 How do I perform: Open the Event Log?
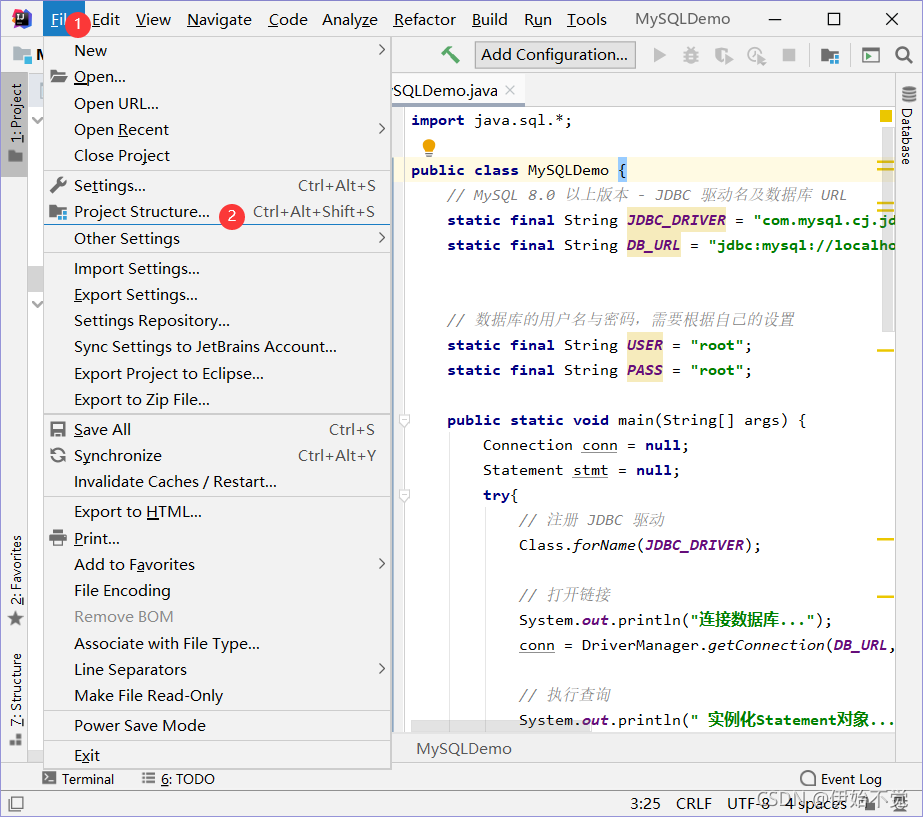(841, 779)
